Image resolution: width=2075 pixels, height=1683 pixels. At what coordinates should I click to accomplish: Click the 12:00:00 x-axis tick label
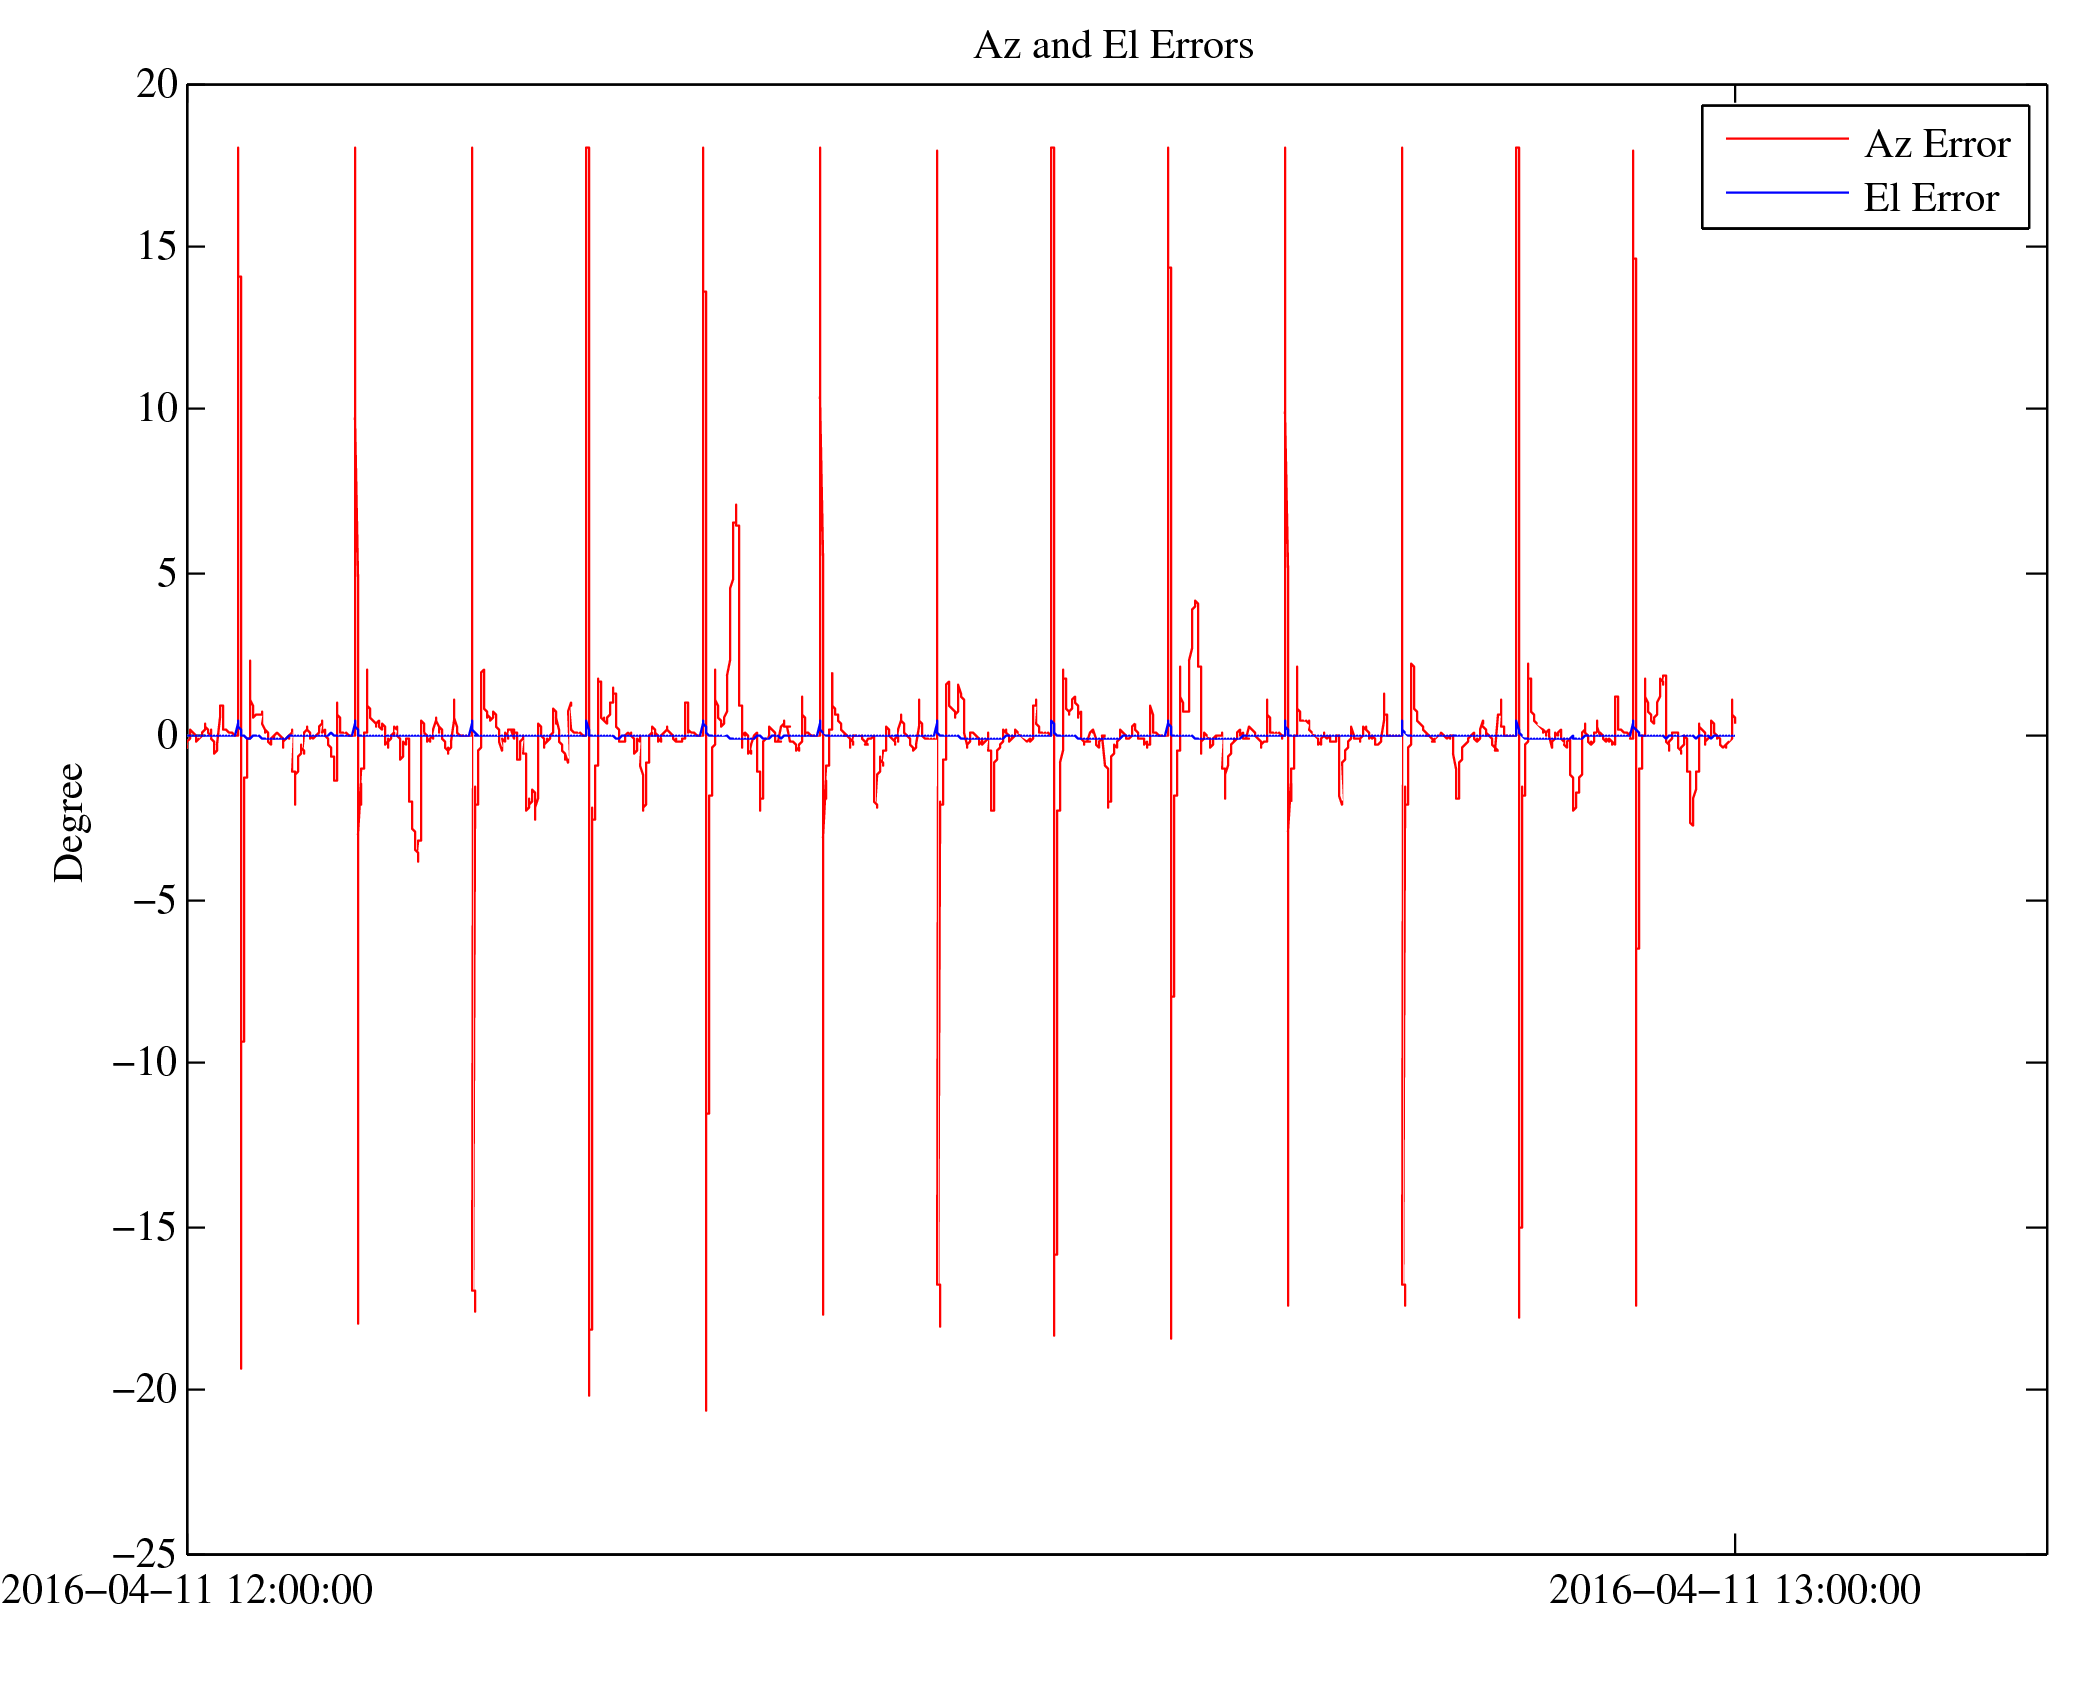pyautogui.click(x=187, y=1590)
